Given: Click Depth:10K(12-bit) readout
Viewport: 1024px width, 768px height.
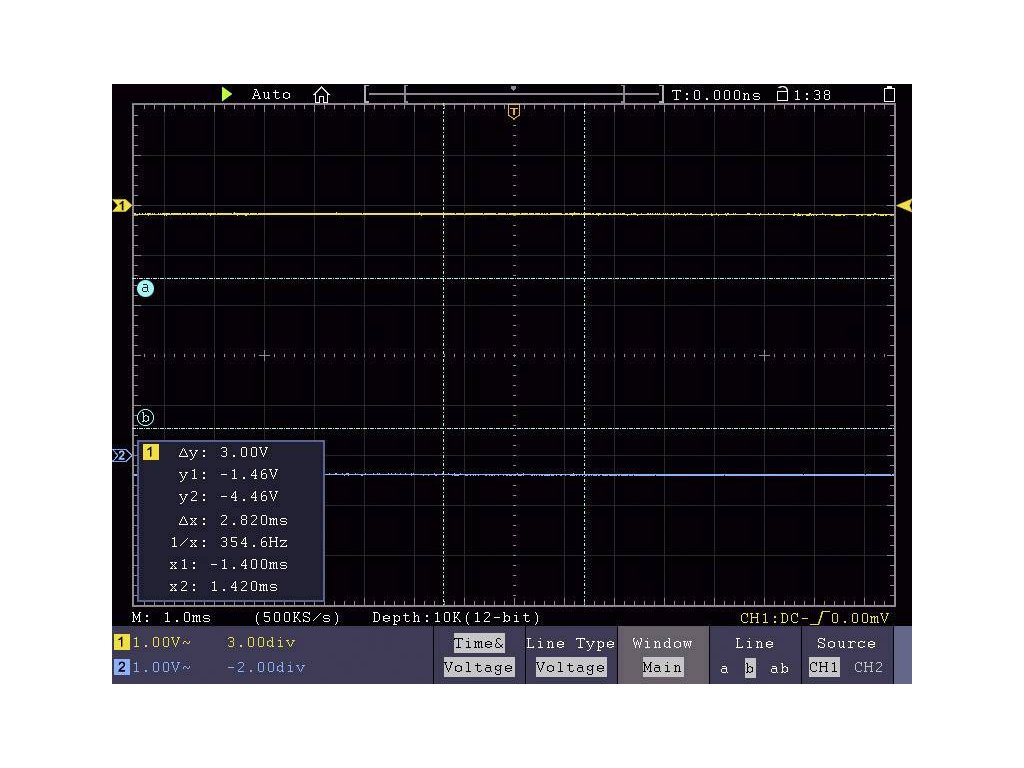Looking at the screenshot, I should click(x=456, y=617).
